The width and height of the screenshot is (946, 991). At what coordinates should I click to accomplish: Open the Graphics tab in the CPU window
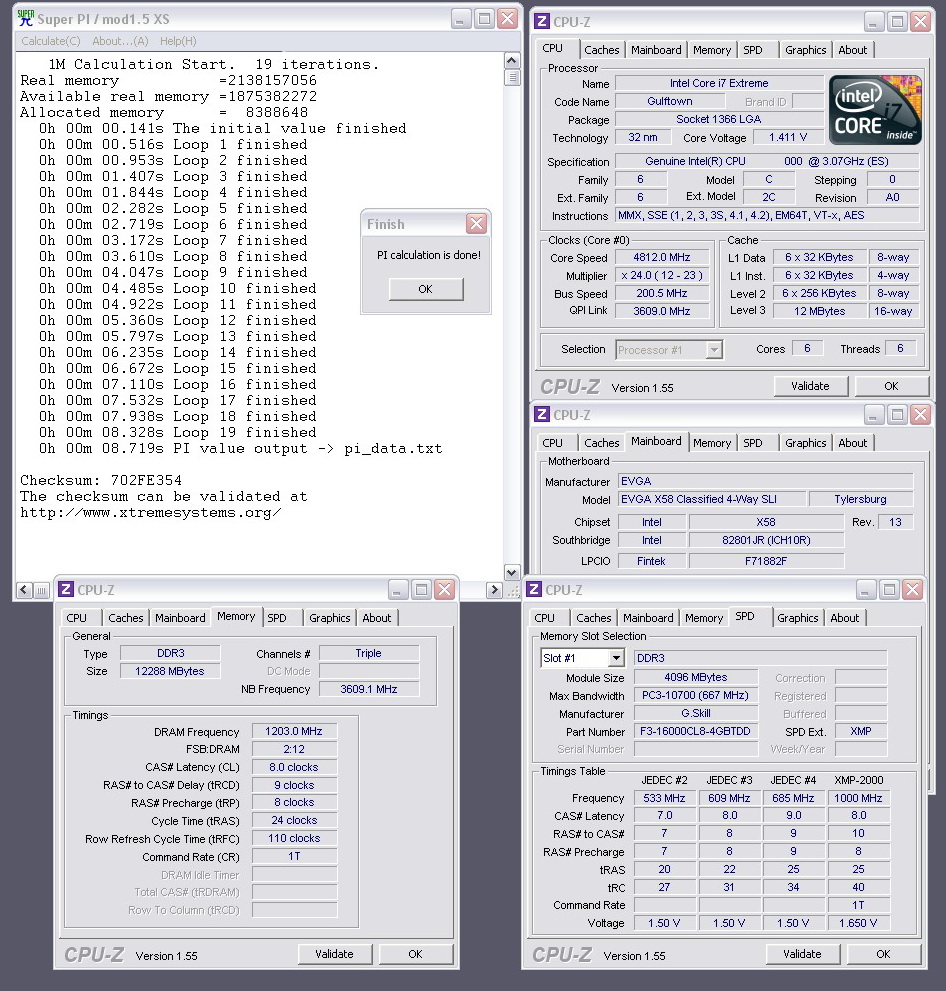[x=806, y=50]
